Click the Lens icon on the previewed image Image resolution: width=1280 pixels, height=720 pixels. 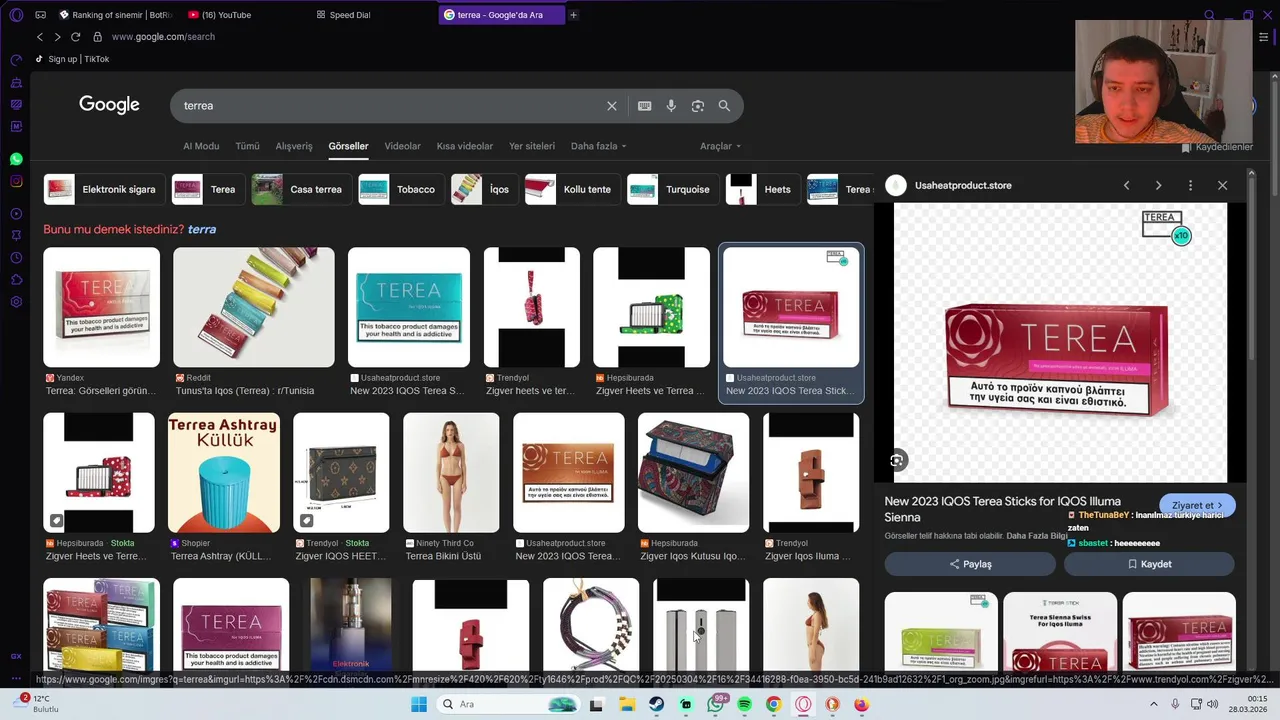coord(897,461)
